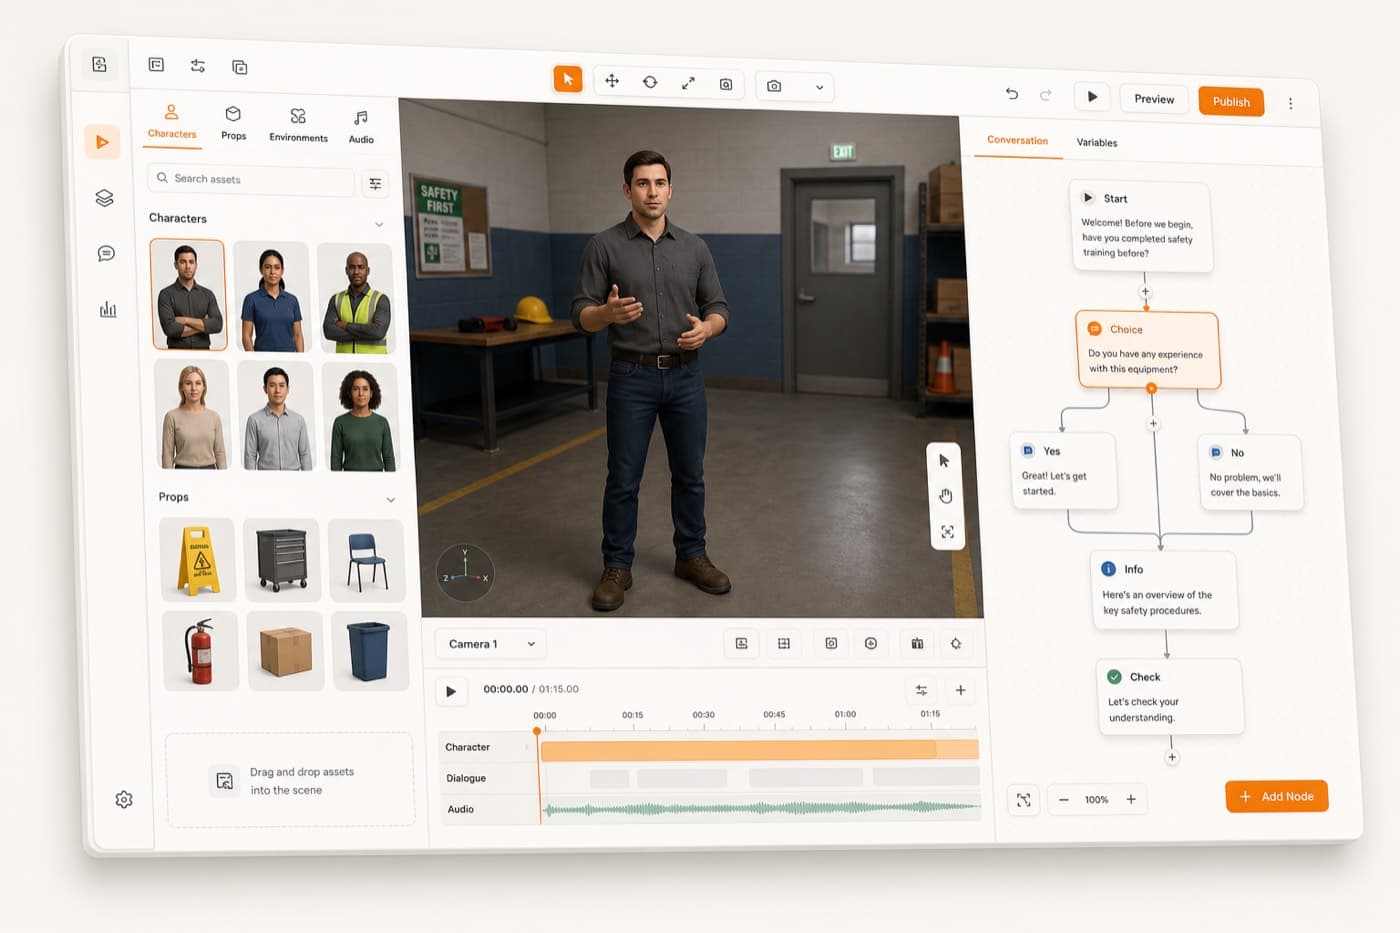This screenshot has width=1400, height=933.
Task: Open the more options kebab menu
Action: [1290, 104]
